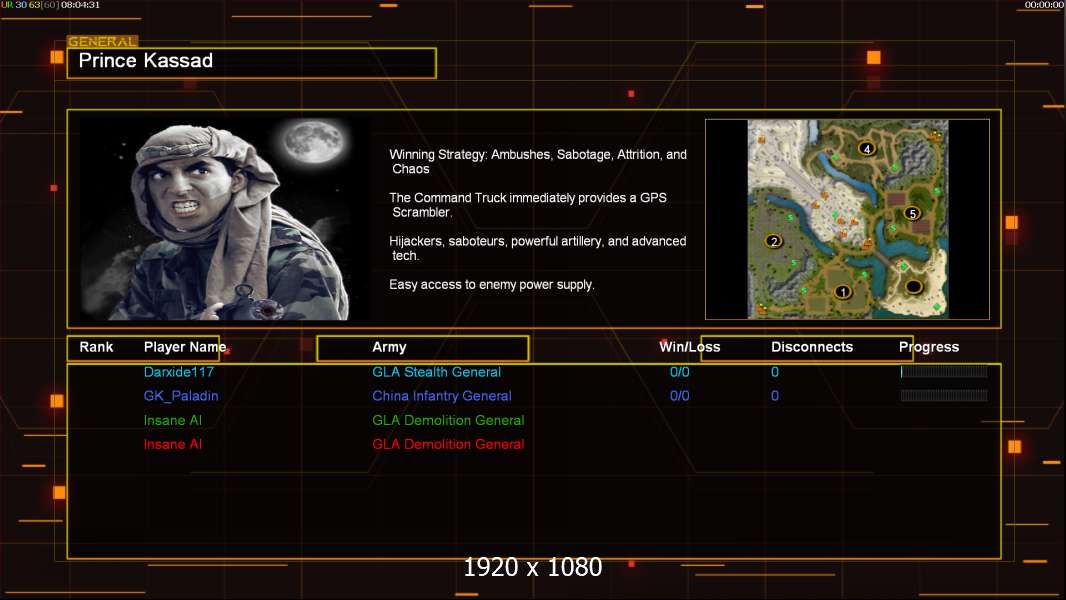This screenshot has width=1066, height=600.
Task: Click the Winning Strategy description text
Action: 538,162
